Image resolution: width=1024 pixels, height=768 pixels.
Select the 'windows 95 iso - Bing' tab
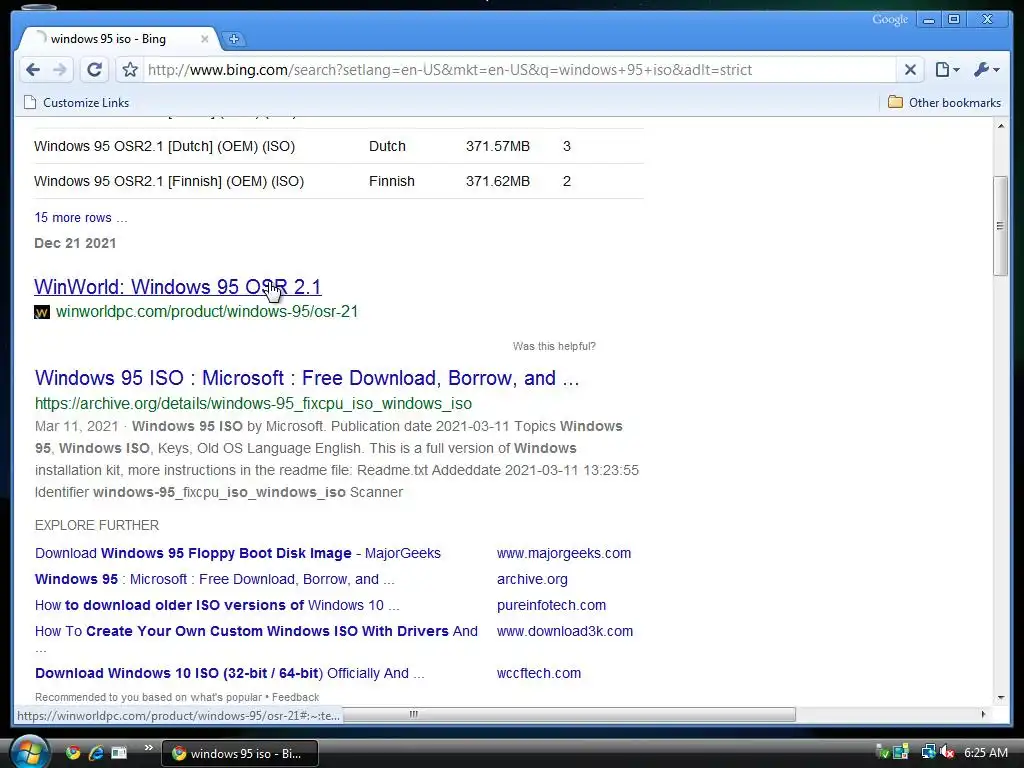pos(118,39)
